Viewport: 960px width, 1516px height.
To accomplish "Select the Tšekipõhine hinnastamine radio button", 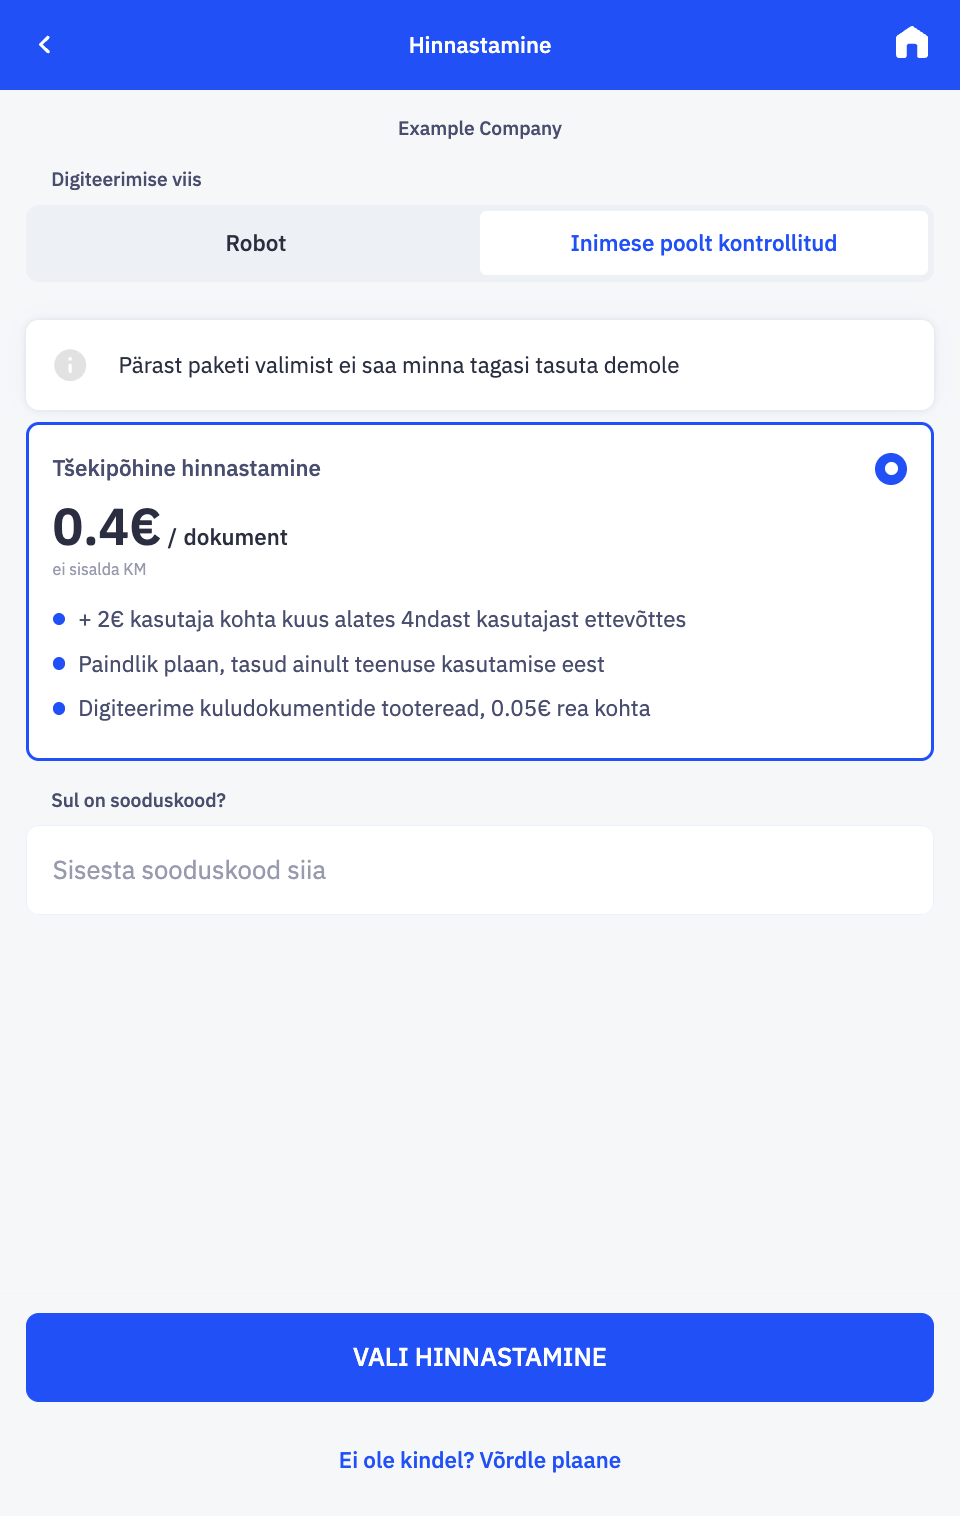I will 890,469.
